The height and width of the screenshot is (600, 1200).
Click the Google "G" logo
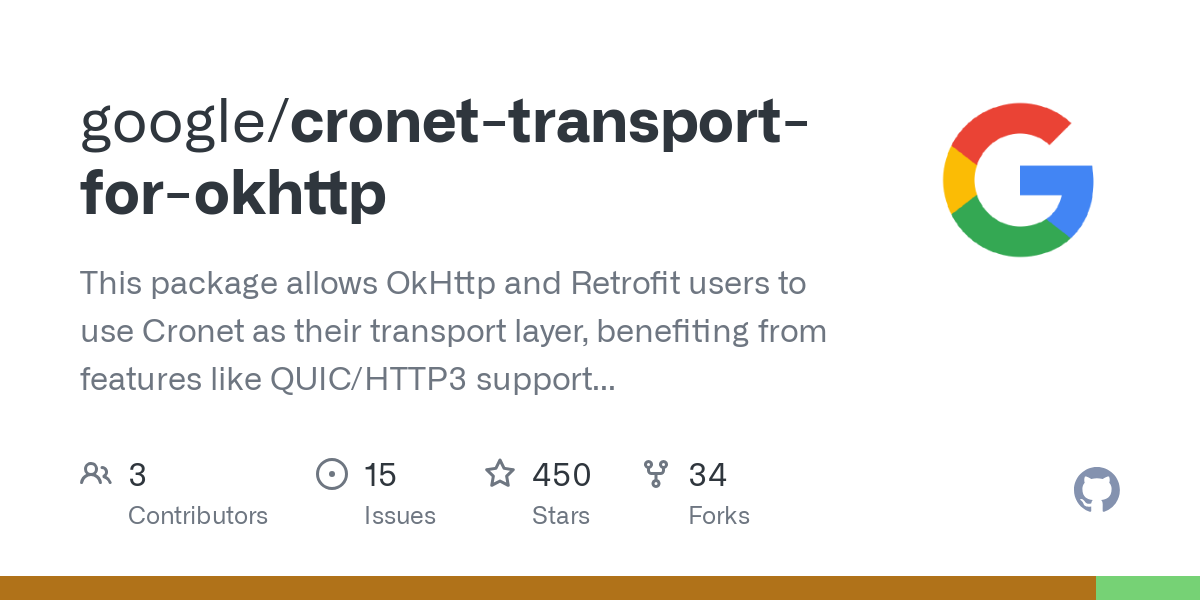pos(1018,180)
